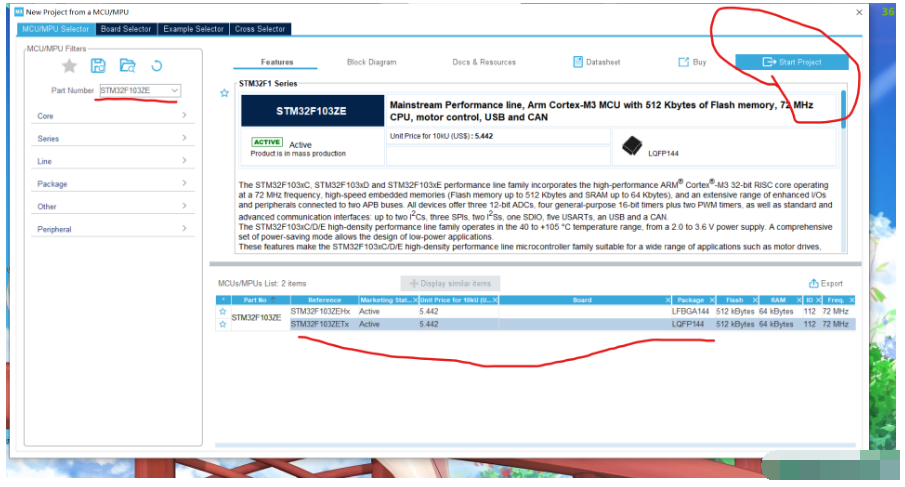Screen dimensions: 905x487
Task: Open the load saved search folder icon
Action: coord(127,66)
